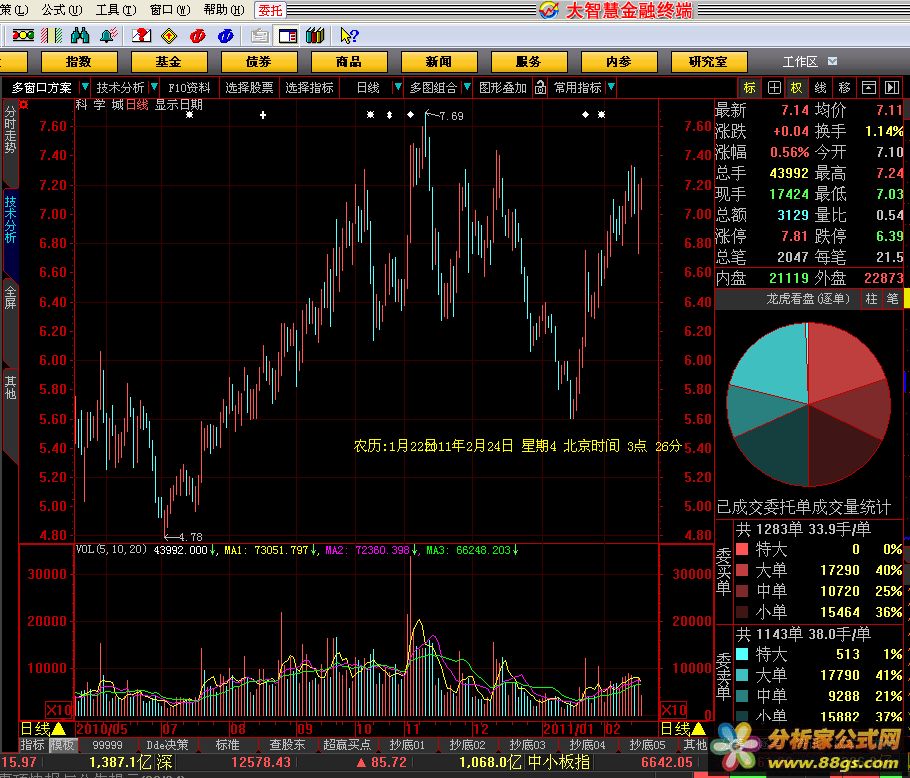Click the striped bars toolbar icon

(x=51, y=36)
